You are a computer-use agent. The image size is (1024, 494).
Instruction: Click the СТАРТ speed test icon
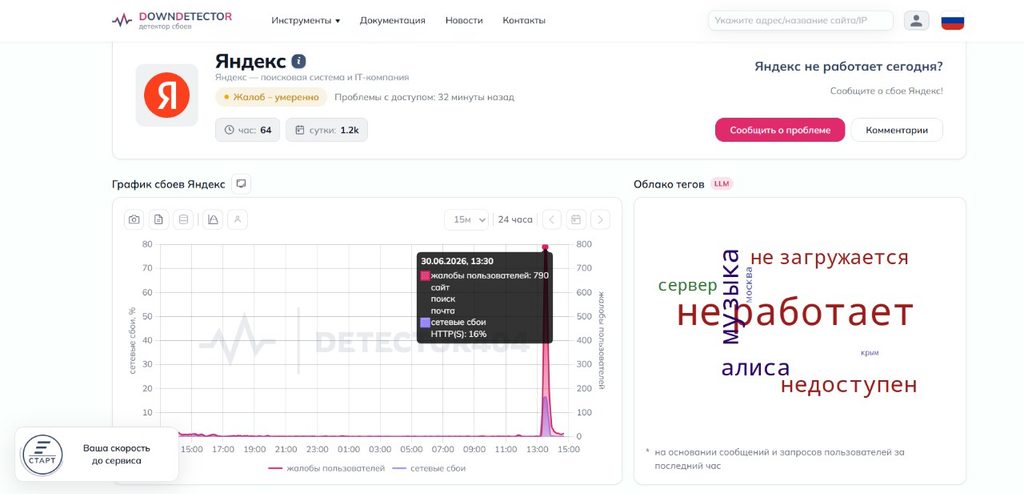coord(42,455)
